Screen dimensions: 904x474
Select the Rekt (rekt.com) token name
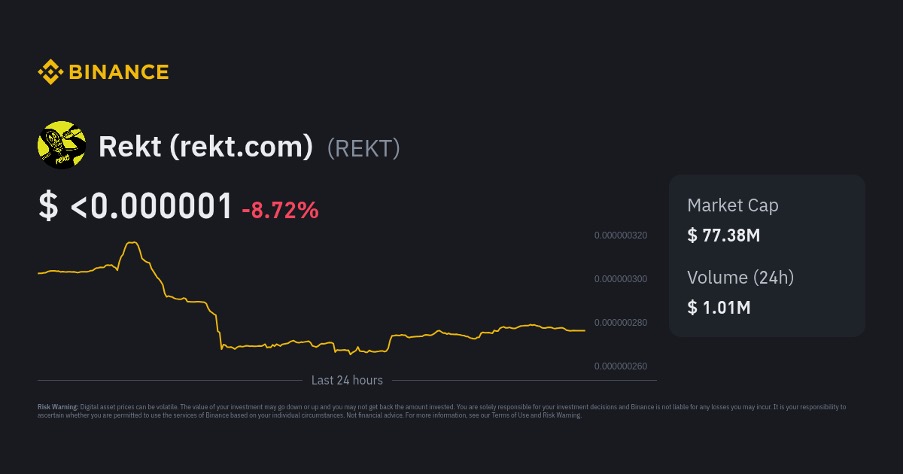(206, 147)
